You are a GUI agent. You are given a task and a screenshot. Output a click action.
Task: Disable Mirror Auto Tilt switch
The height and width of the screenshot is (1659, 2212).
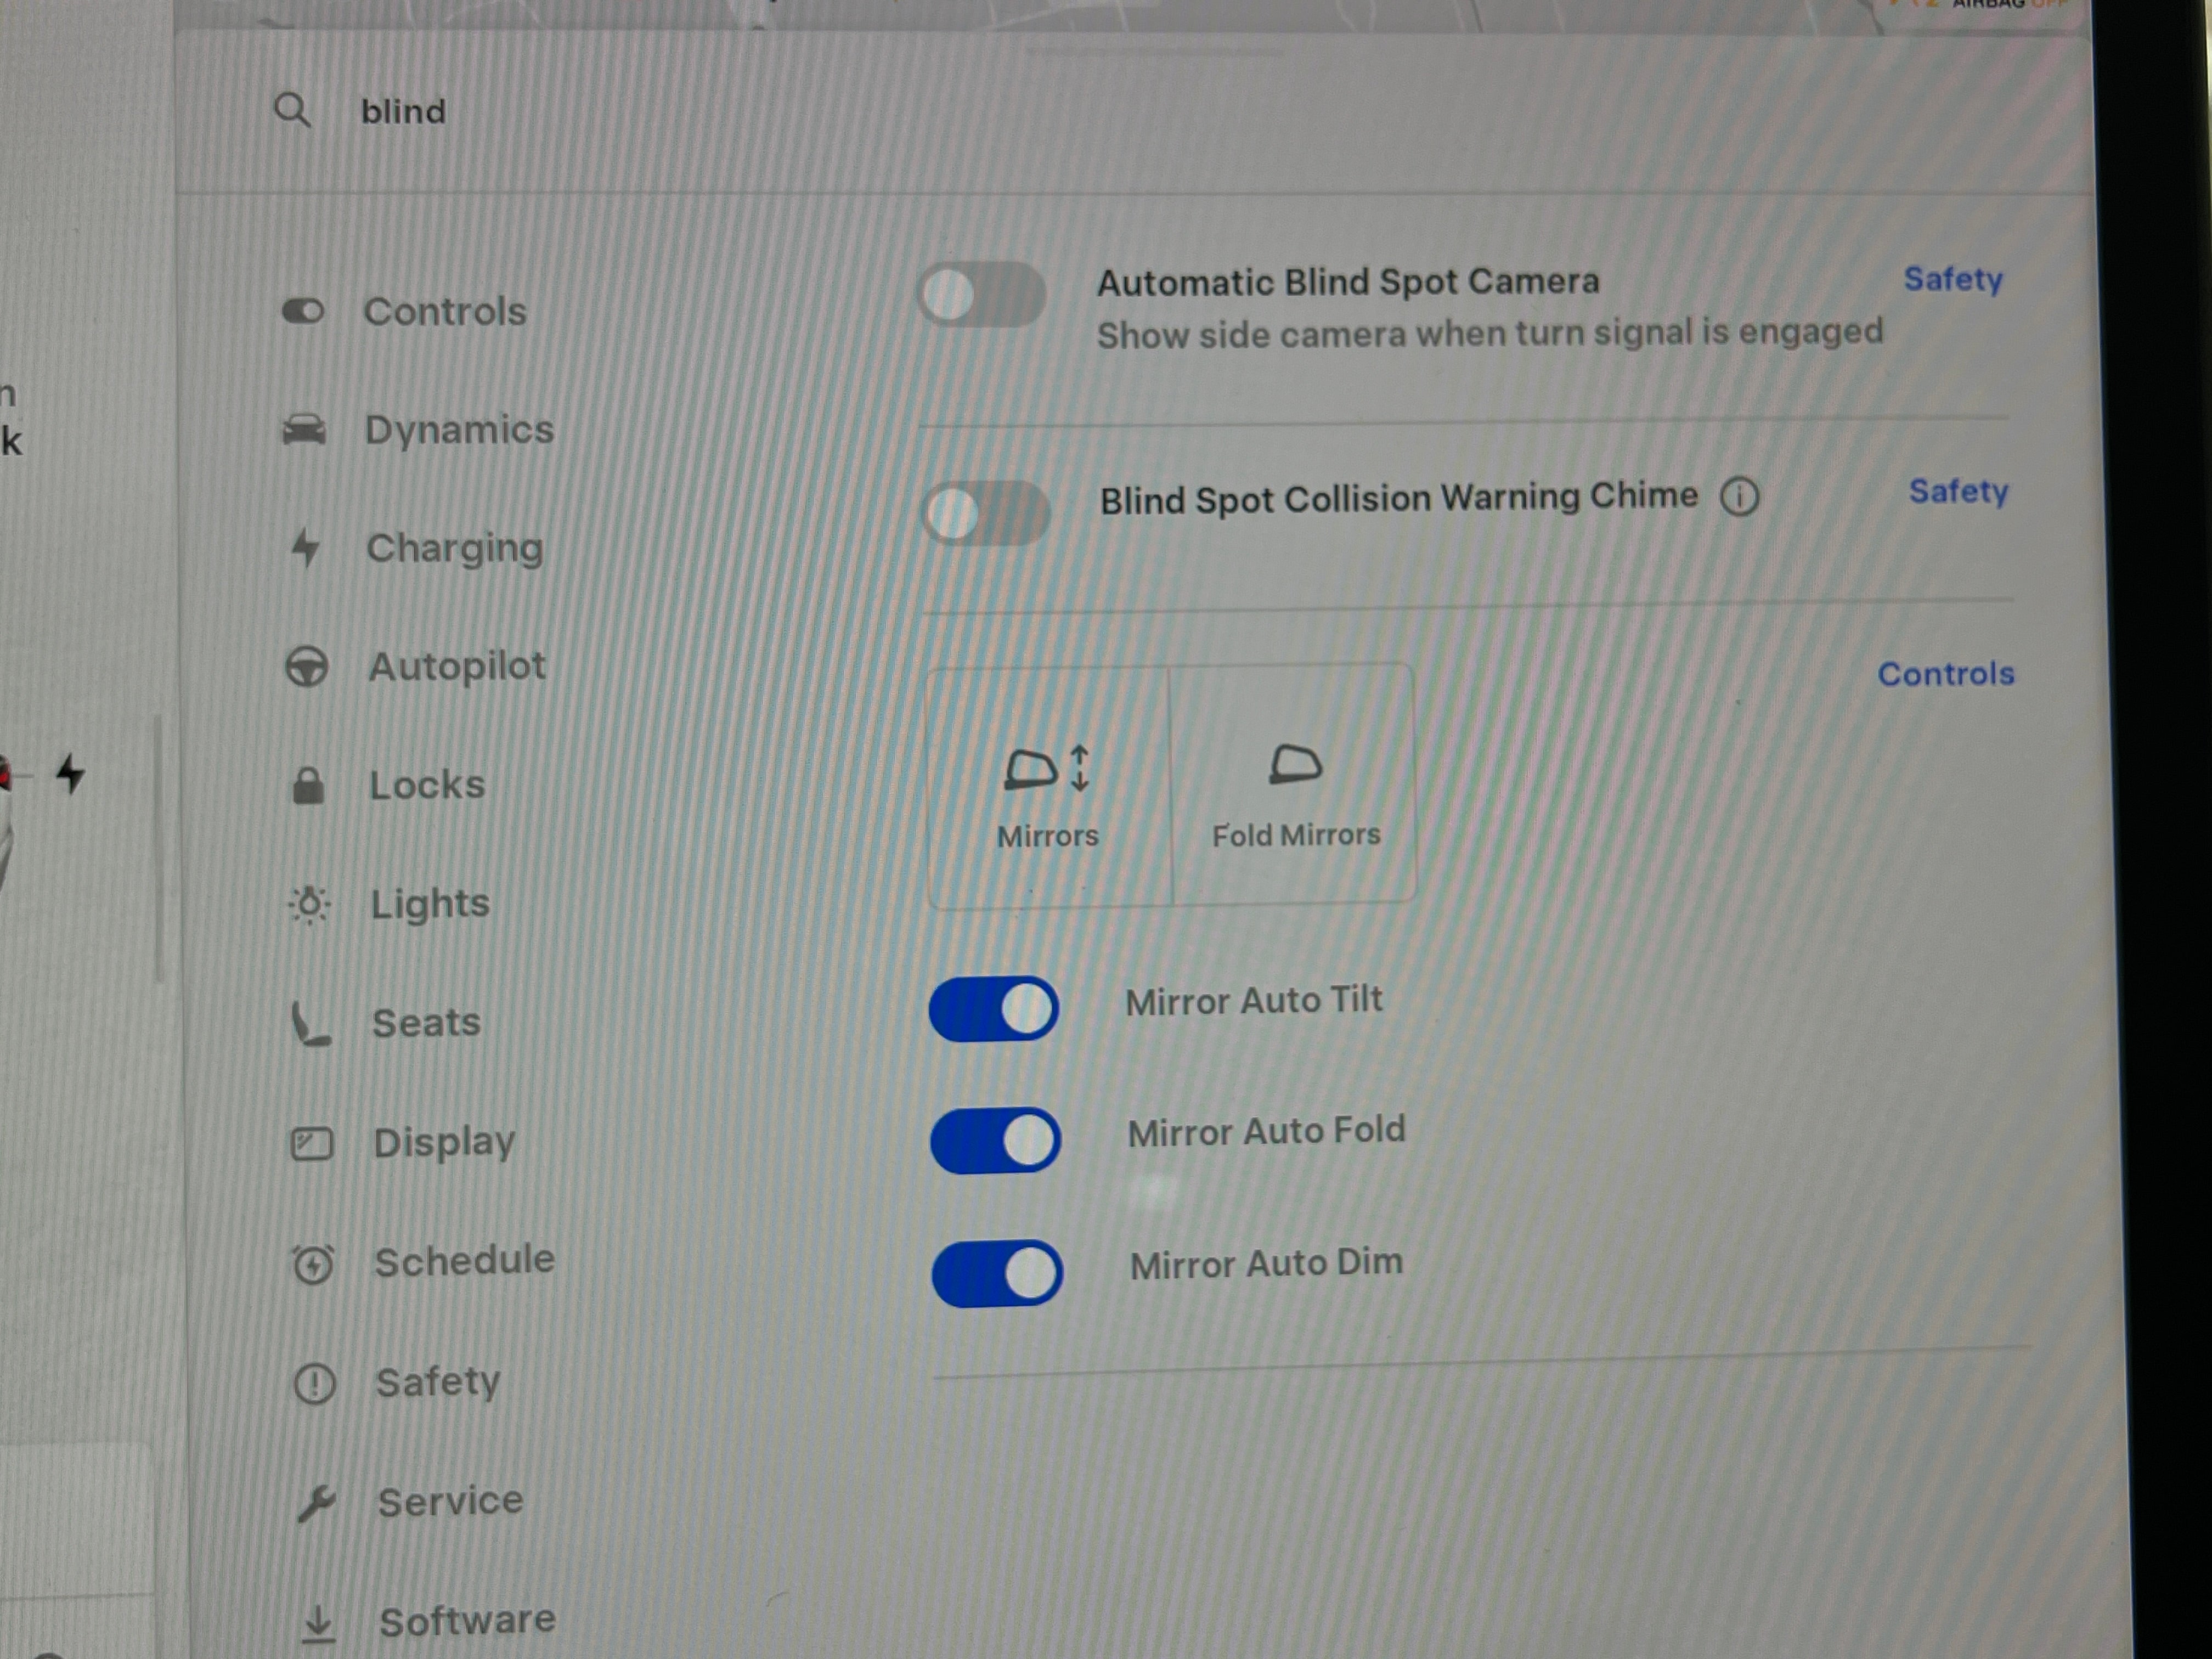tap(993, 1008)
